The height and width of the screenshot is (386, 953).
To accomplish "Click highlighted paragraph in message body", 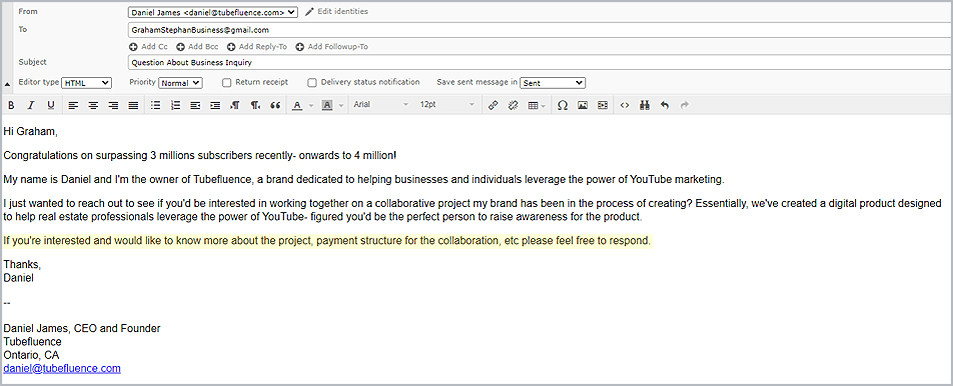I will (327, 241).
